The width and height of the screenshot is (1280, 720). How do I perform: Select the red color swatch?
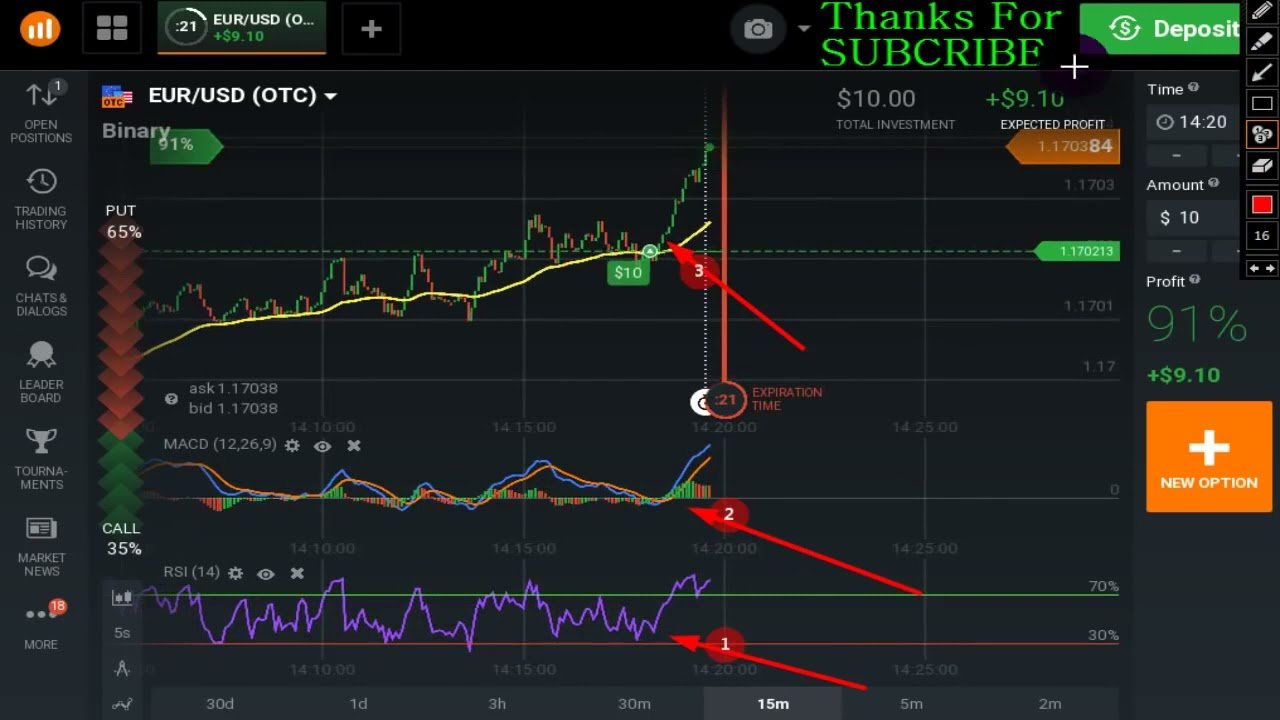tap(1262, 204)
